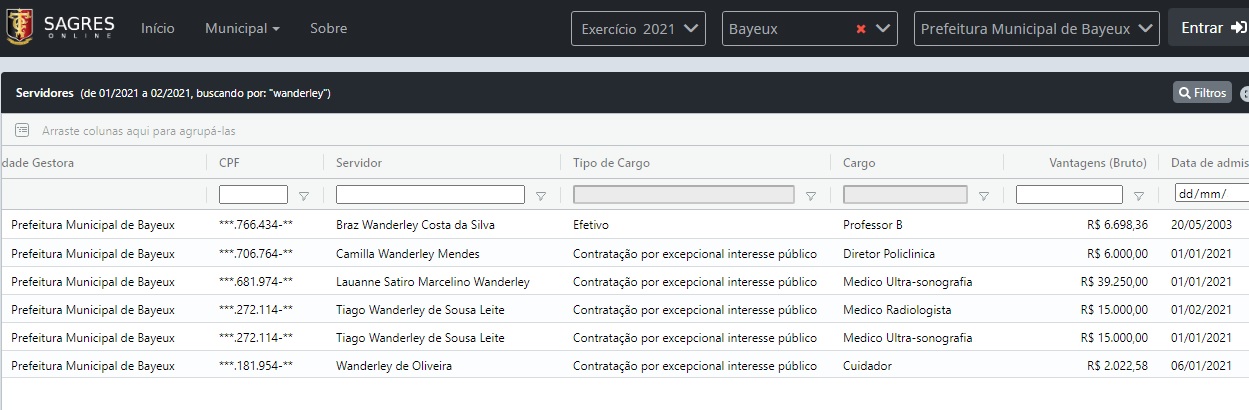Viewport: 1249px width, 410px height.
Task: Click the CPF filter input box
Action: tap(253, 195)
